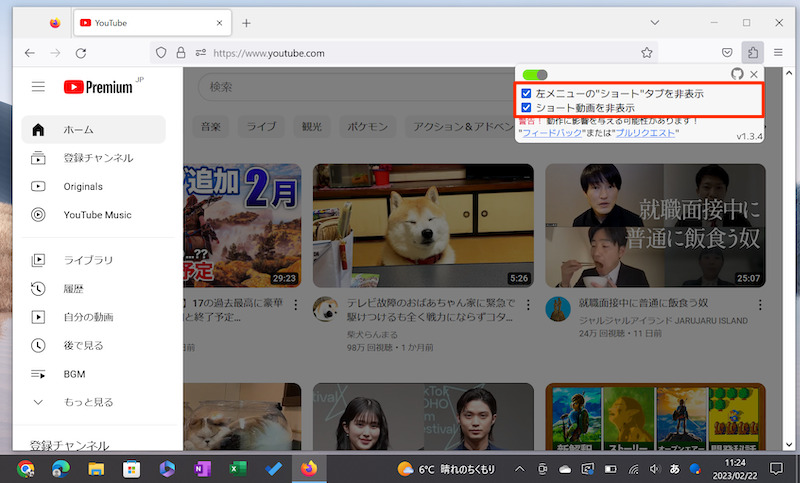Open the GitHub icon in extension popup
Viewport: 800px width, 483px height.
[737, 74]
